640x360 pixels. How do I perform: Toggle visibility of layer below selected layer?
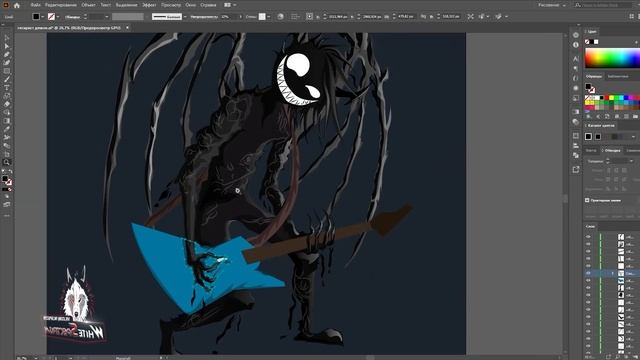click(588, 280)
